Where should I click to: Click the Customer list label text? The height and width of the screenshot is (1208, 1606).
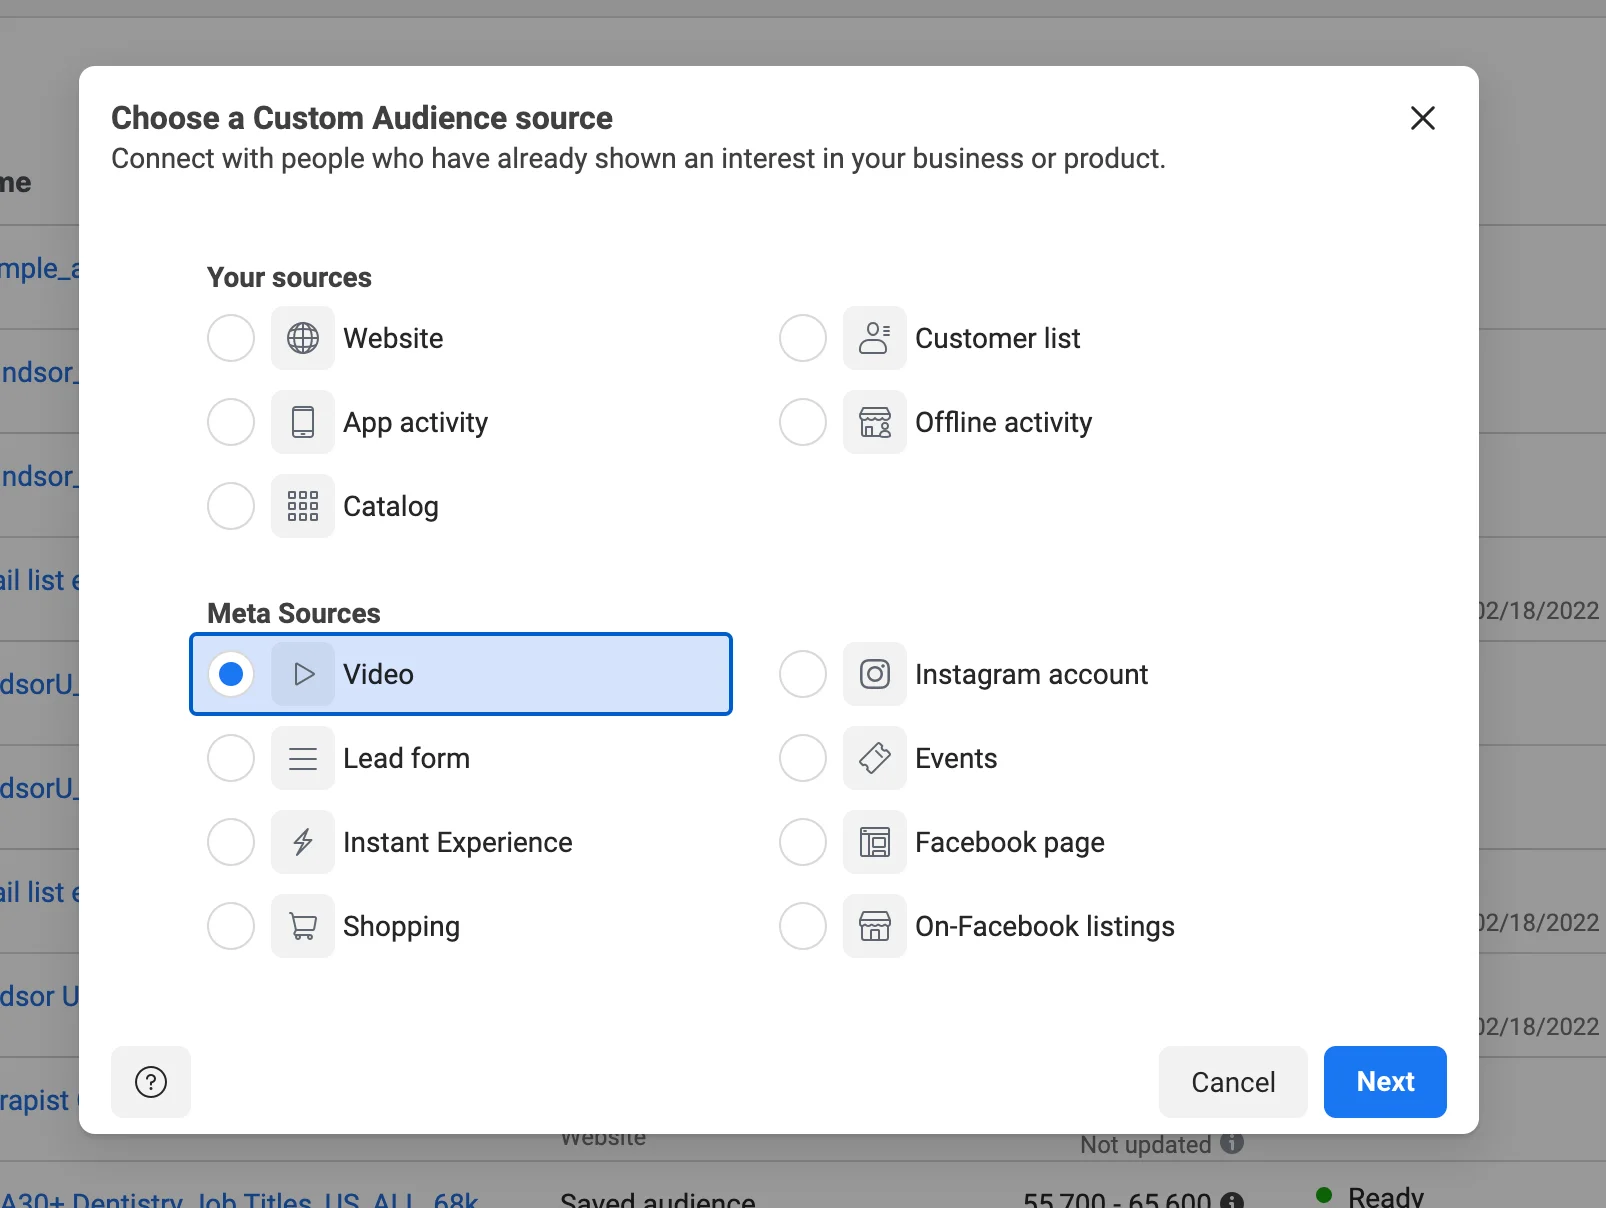pyautogui.click(x=997, y=338)
